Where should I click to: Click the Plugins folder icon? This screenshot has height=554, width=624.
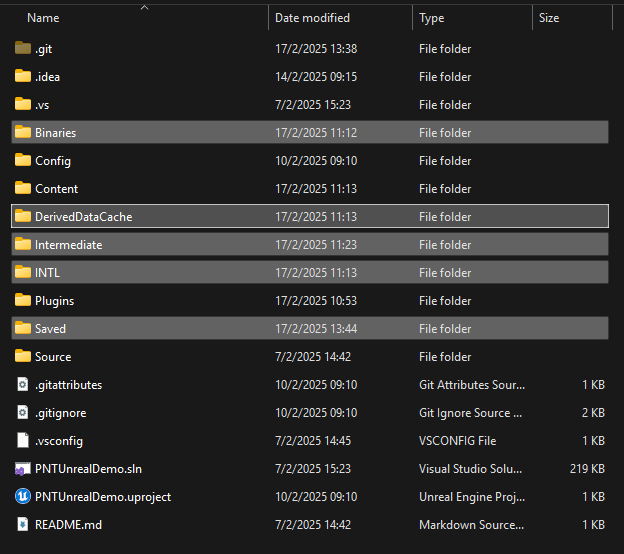[x=23, y=300]
